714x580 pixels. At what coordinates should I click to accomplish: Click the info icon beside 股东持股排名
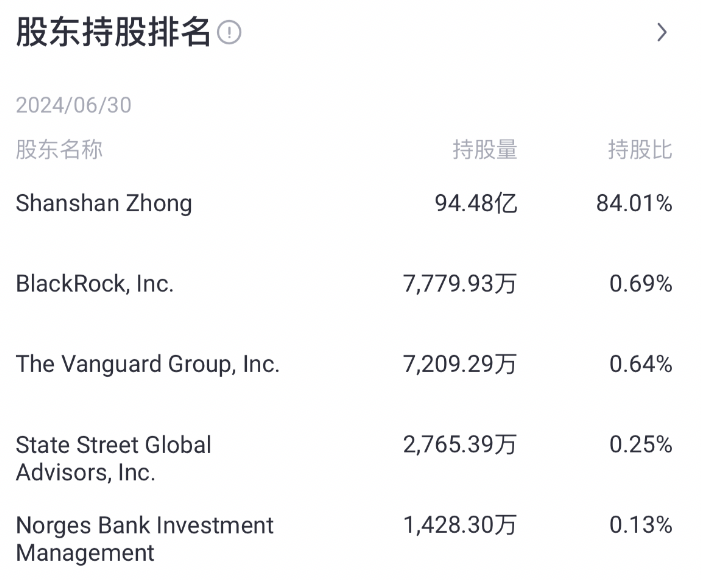[x=230, y=33]
